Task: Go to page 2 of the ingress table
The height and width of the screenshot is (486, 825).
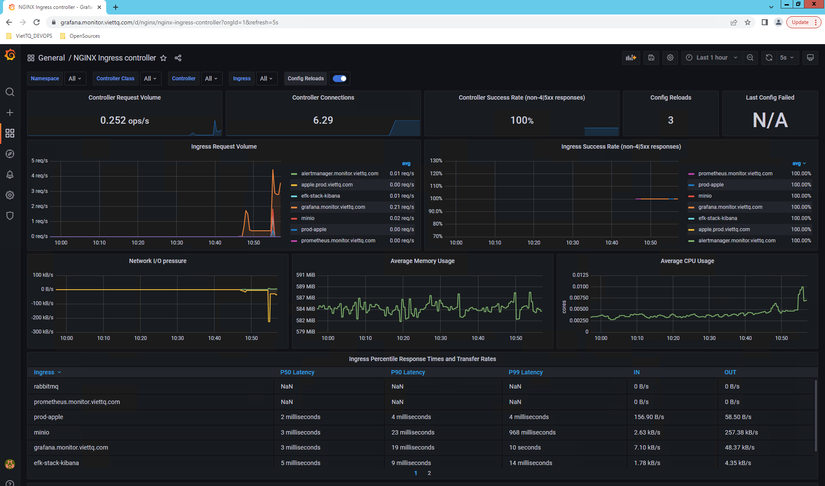Action: click(x=429, y=473)
